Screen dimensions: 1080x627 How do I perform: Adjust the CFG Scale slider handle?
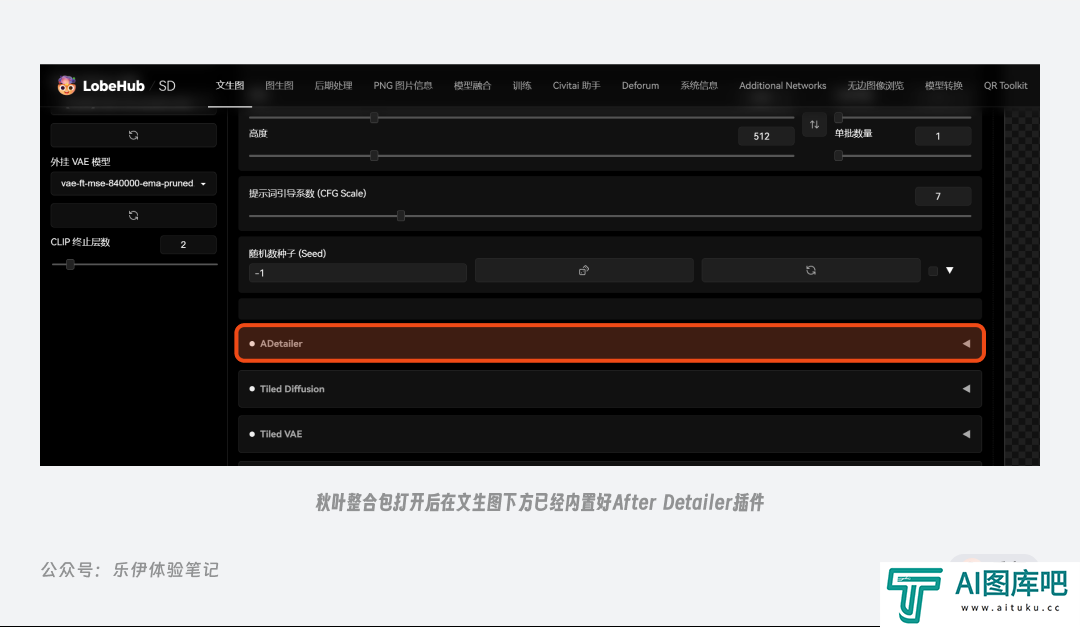401,215
